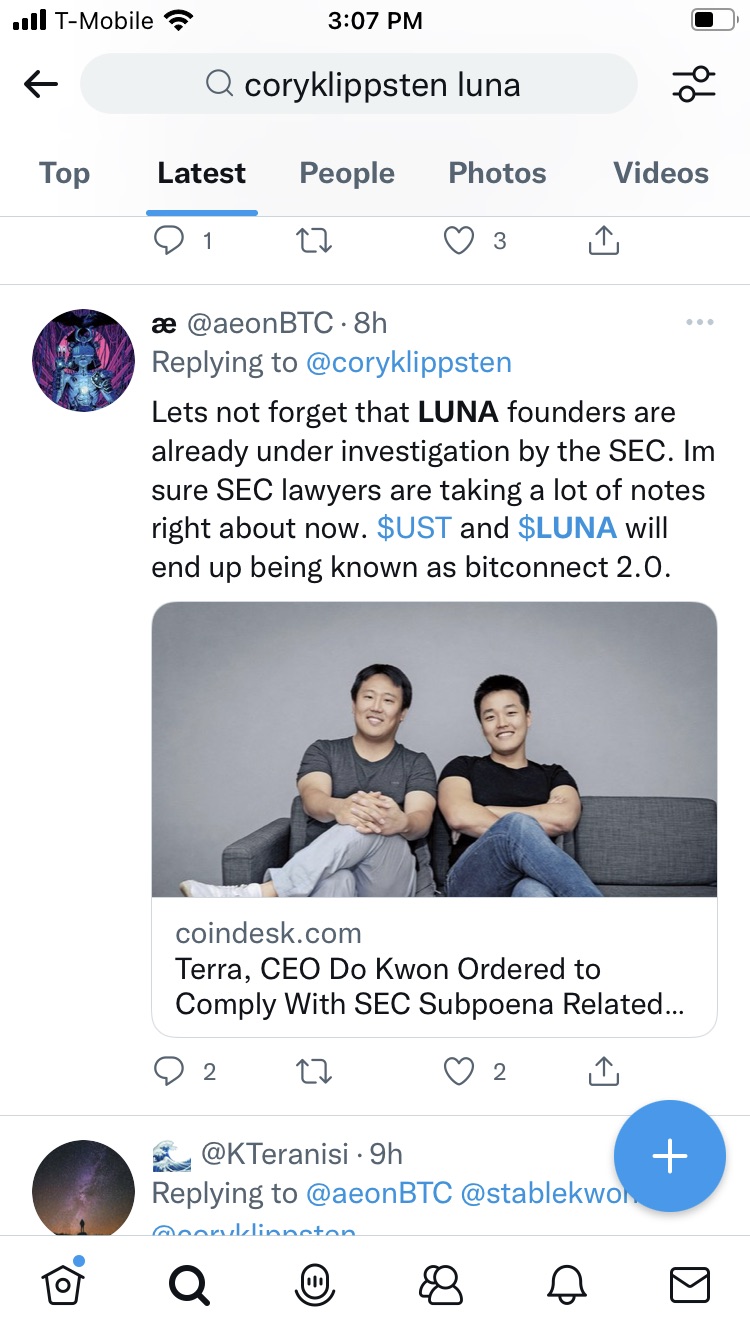The image size is (750, 1334).
Task: Switch to the Top tab
Action: (64, 173)
